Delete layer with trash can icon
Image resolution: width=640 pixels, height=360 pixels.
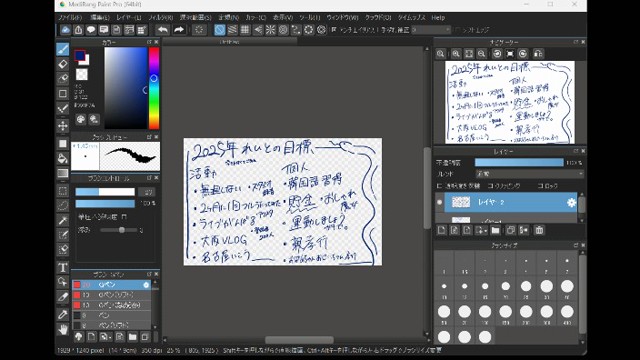pos(539,230)
